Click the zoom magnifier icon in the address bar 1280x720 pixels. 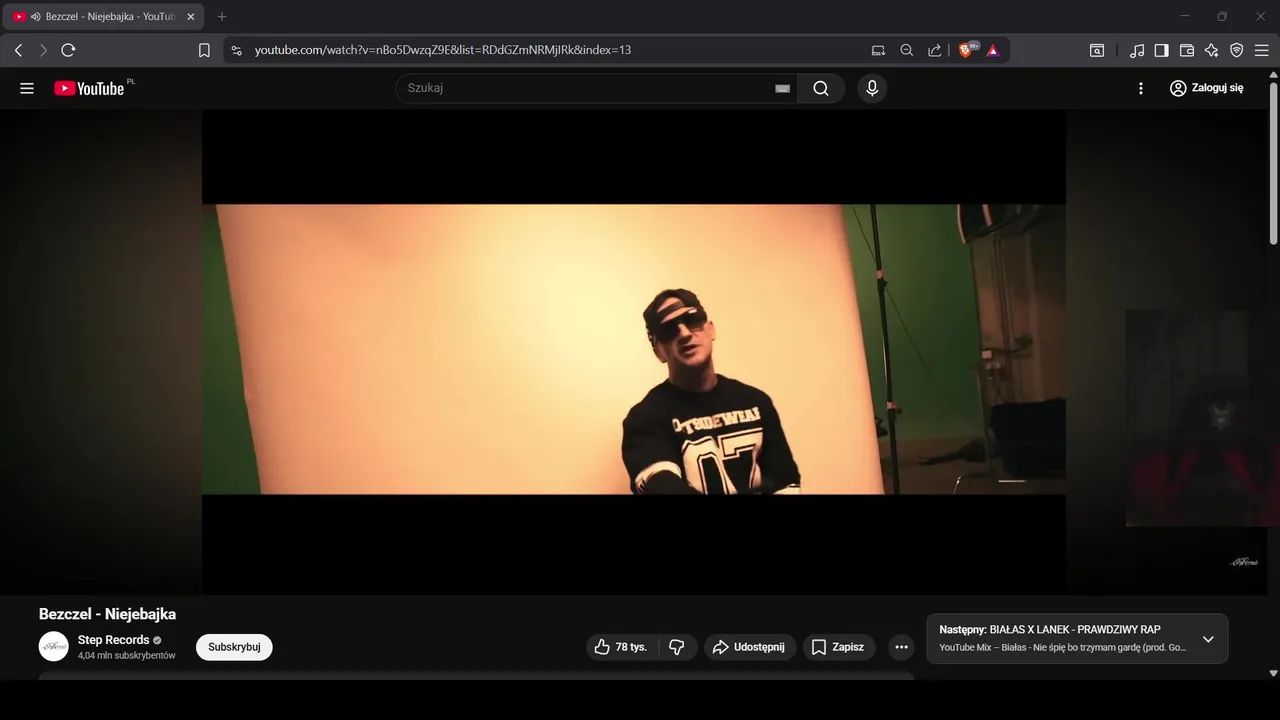coord(906,50)
